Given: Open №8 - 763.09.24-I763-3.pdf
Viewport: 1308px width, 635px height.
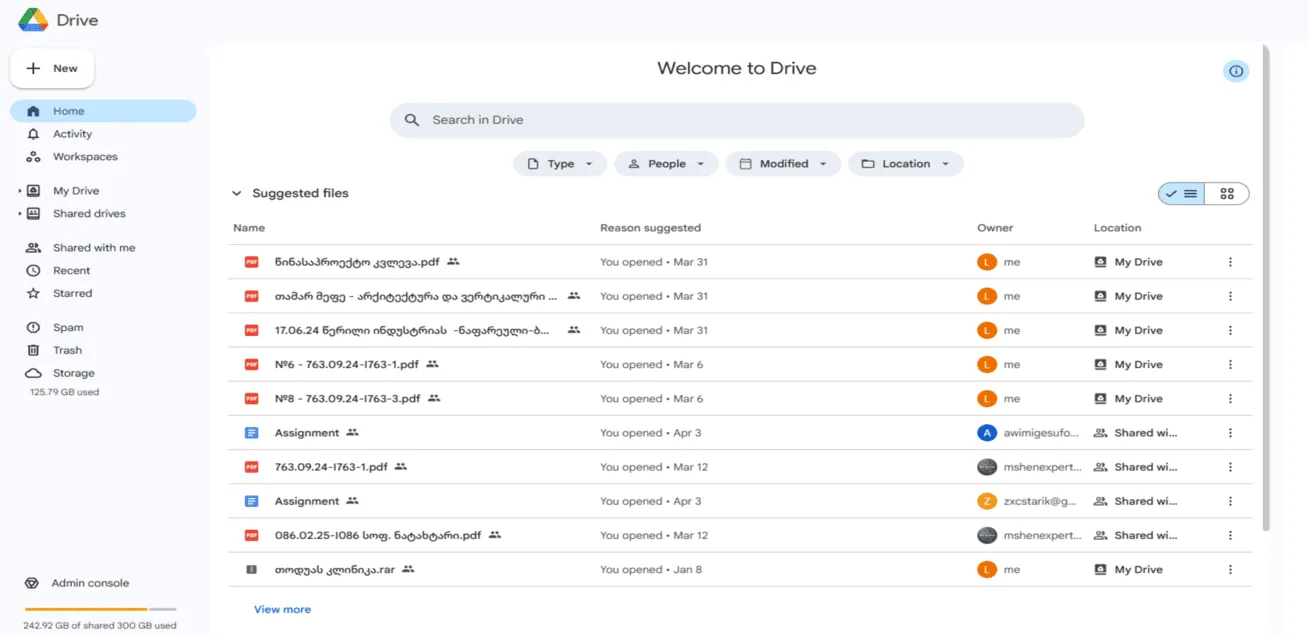Looking at the screenshot, I should [348, 399].
